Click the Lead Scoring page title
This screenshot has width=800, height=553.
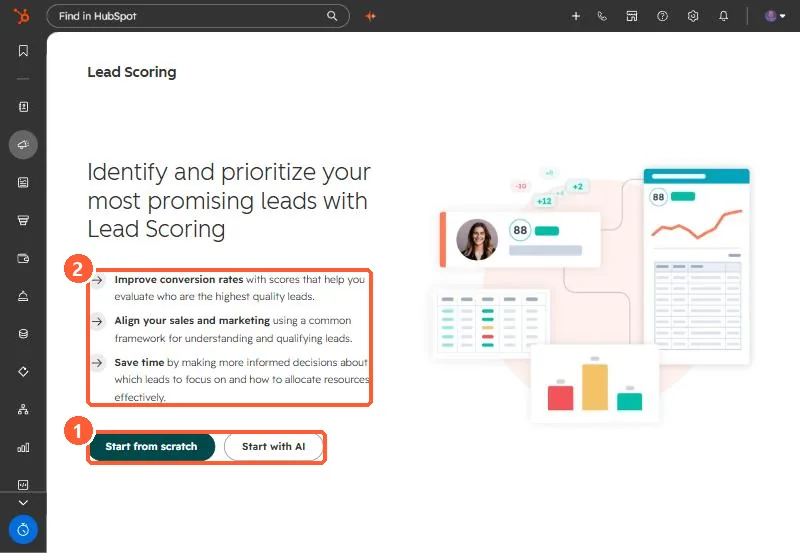point(132,72)
